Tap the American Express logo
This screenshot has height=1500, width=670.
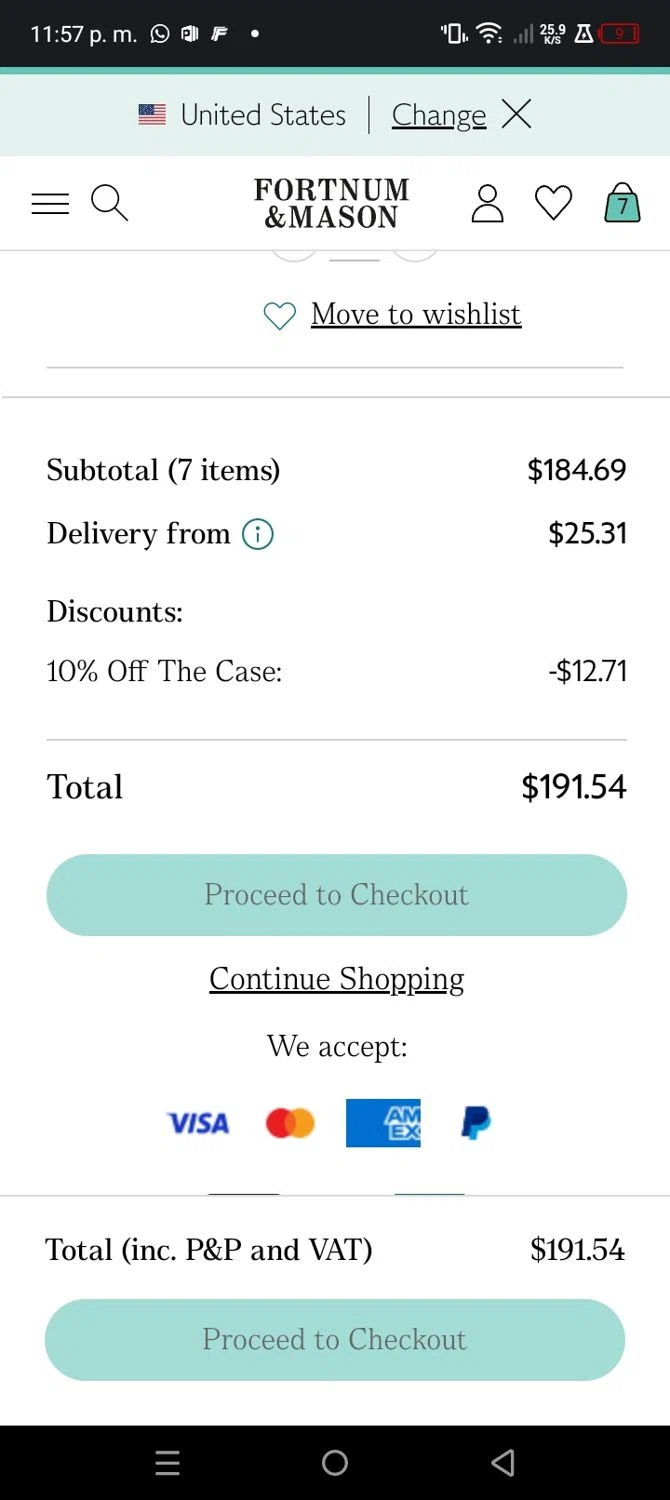click(383, 1123)
